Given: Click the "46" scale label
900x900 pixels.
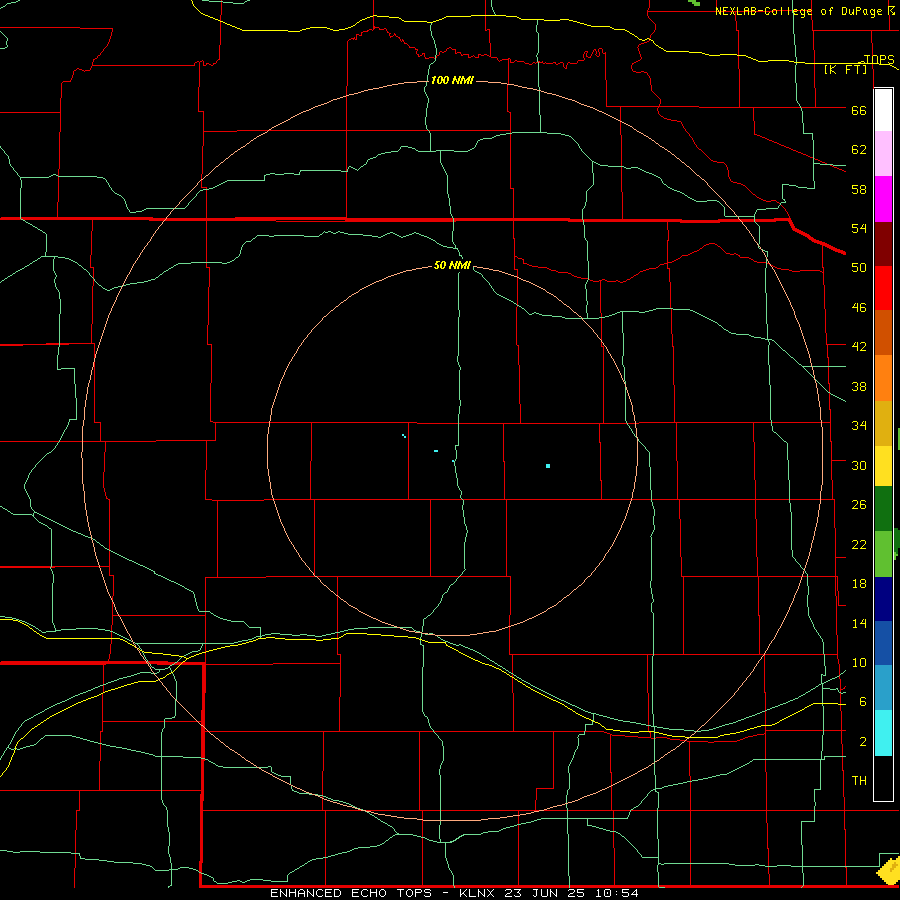Looking at the screenshot, I should pyautogui.click(x=859, y=308).
